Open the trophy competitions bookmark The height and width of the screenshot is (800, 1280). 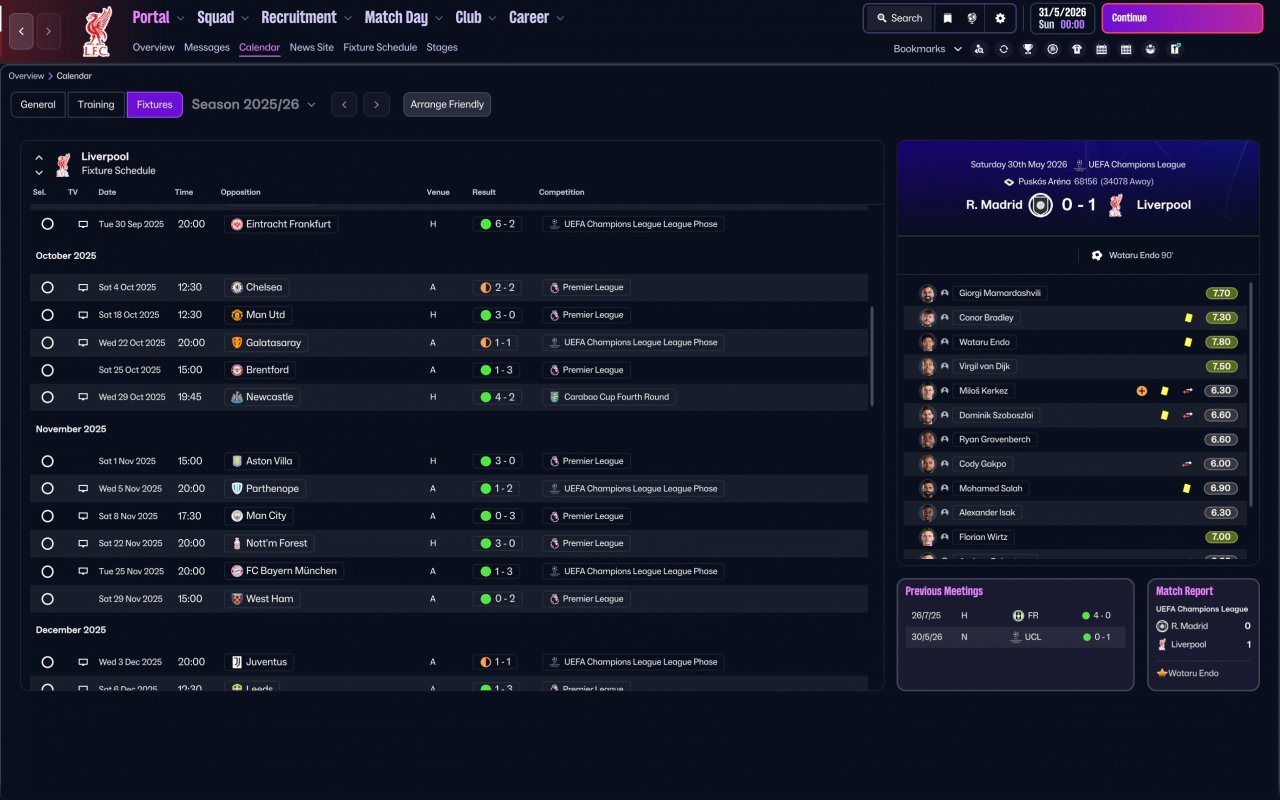tap(1028, 49)
